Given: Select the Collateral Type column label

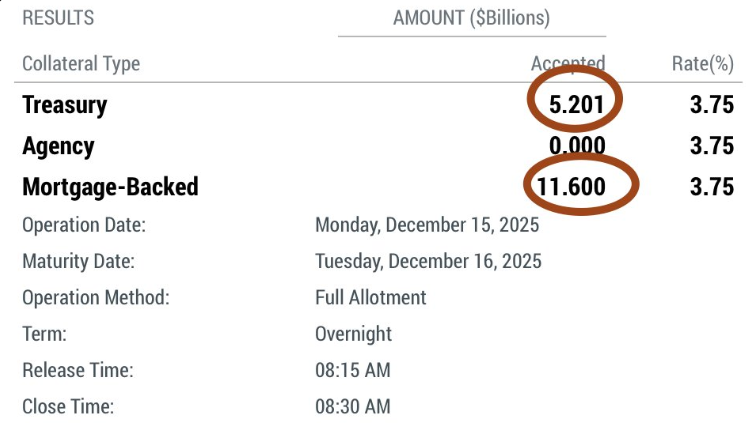Looking at the screenshot, I should pos(81,64).
